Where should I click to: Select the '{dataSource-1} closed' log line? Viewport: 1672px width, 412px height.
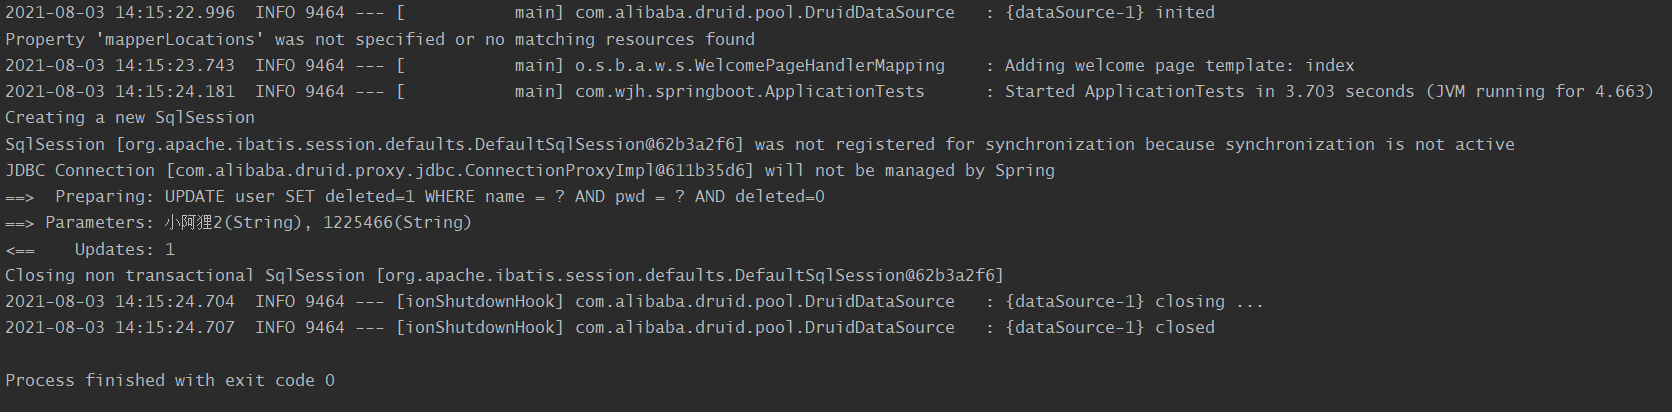[x=610, y=327]
